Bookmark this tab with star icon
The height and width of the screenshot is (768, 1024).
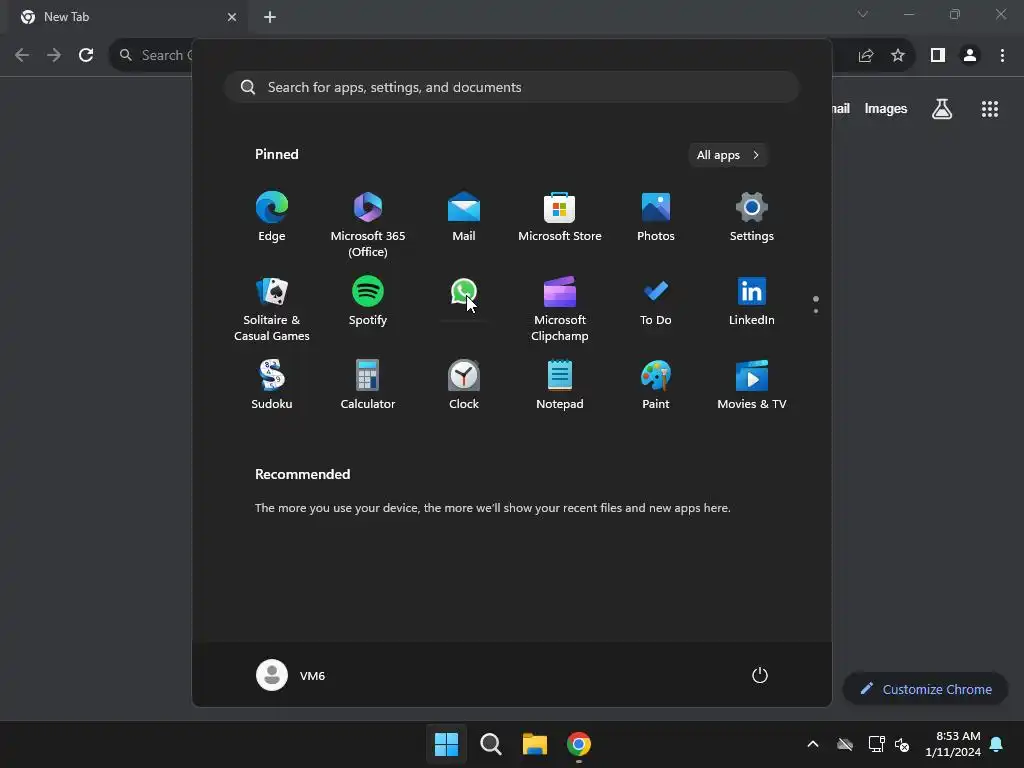898,56
